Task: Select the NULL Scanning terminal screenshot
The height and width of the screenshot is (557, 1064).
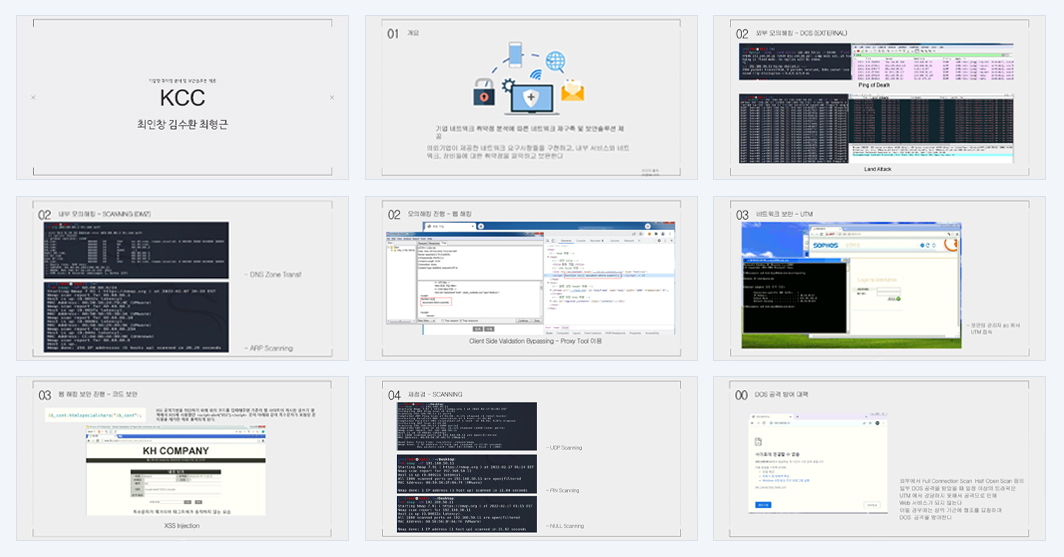Action: tap(467, 514)
